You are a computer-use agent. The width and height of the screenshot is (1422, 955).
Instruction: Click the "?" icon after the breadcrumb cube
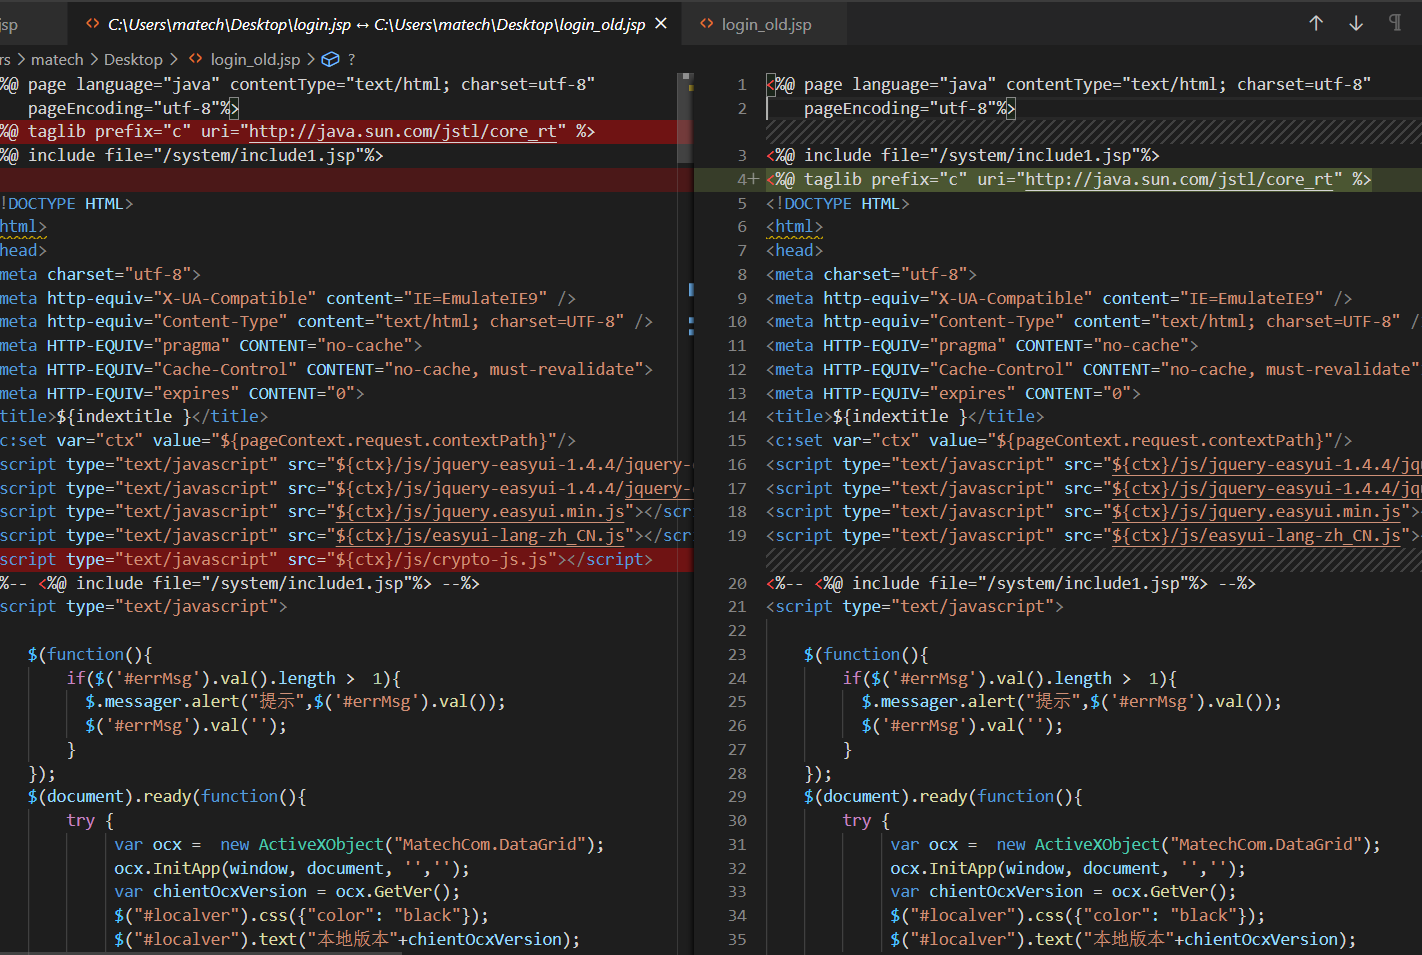(x=352, y=59)
